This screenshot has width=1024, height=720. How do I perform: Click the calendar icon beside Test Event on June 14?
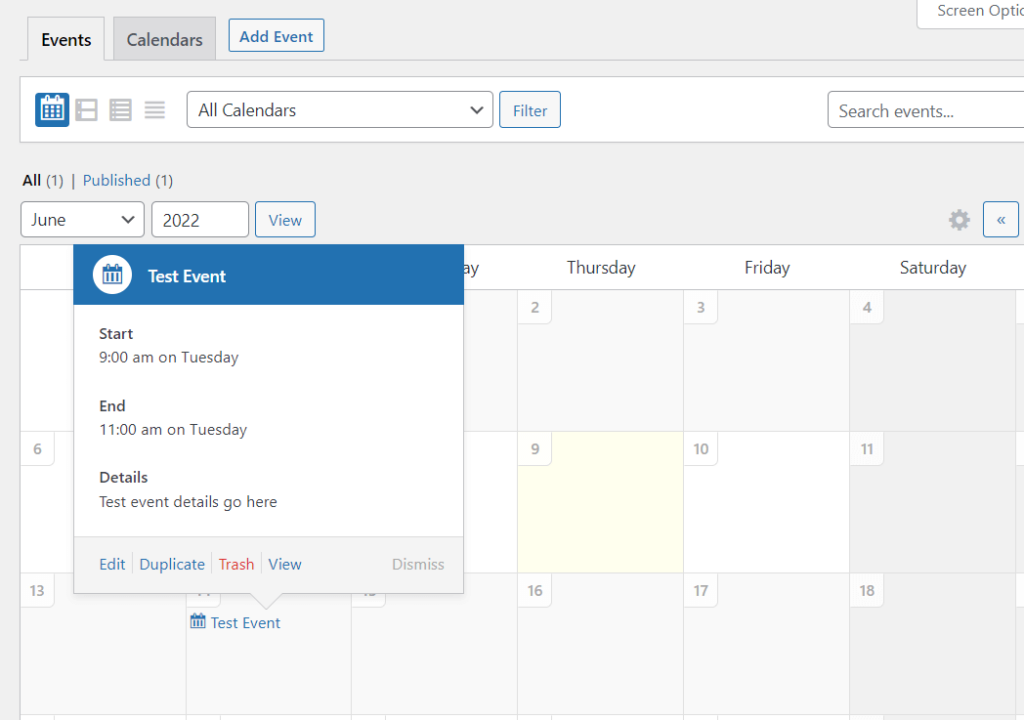pos(196,621)
